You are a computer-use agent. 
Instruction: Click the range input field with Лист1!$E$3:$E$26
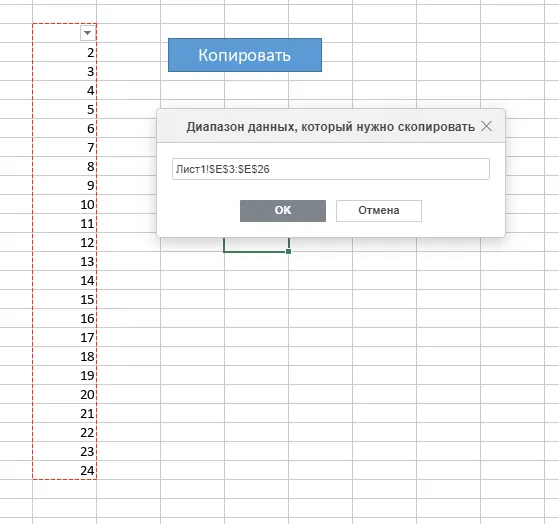pyautogui.click(x=330, y=169)
